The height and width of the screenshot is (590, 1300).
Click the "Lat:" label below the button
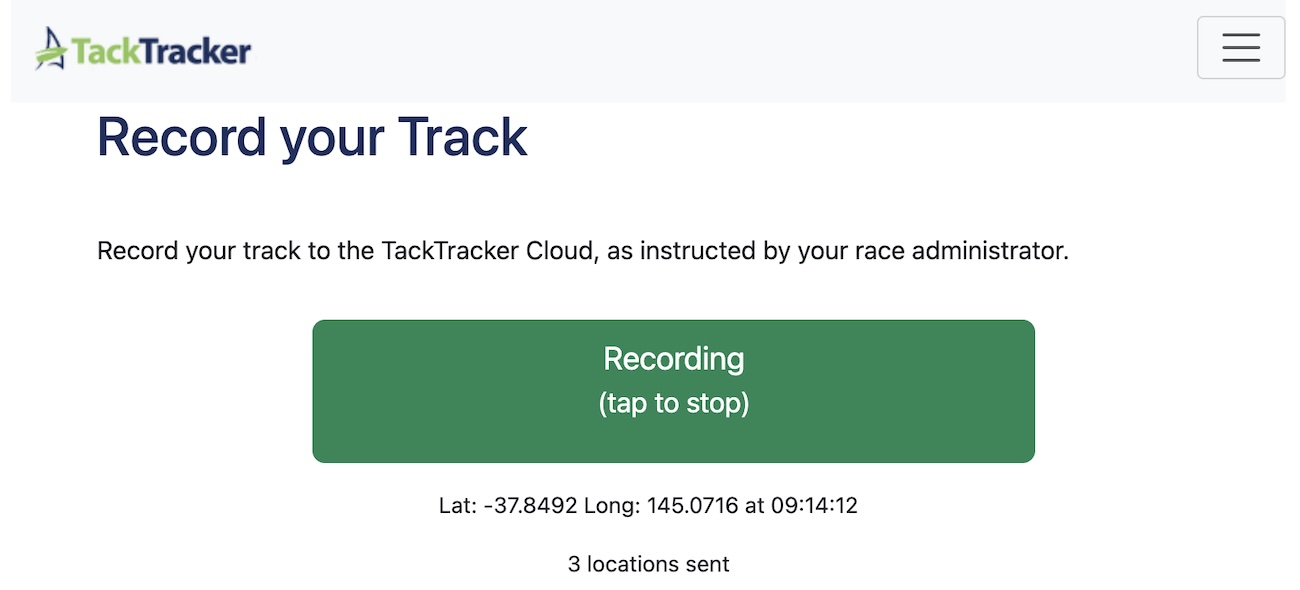tap(457, 506)
